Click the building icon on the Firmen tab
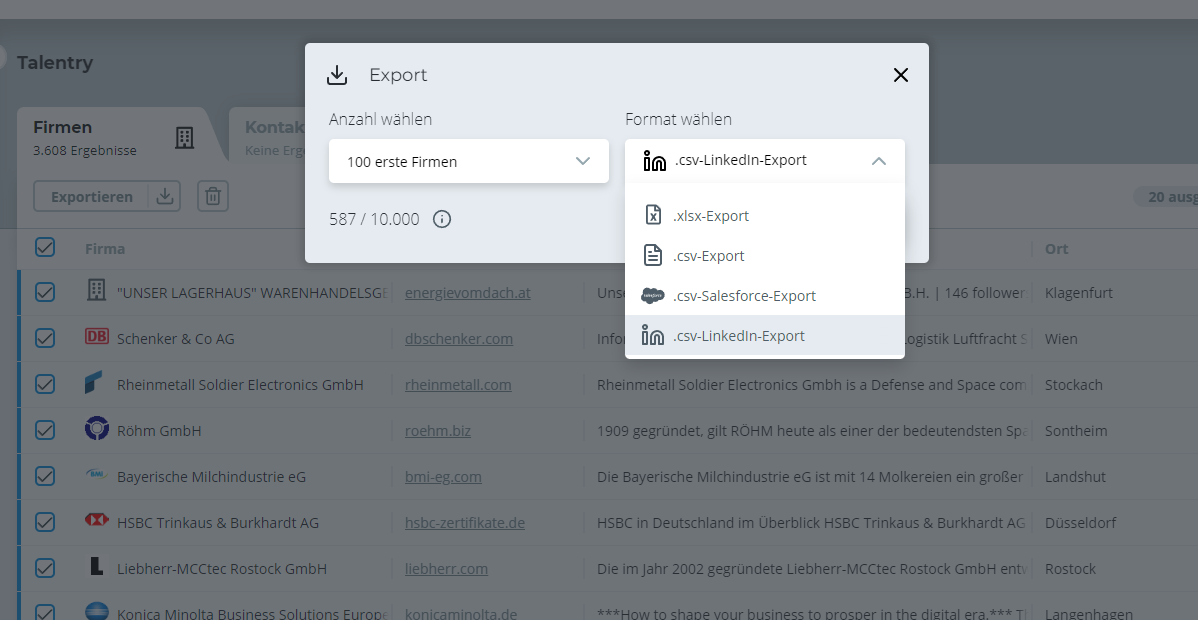The height and width of the screenshot is (620, 1198). tap(184, 138)
